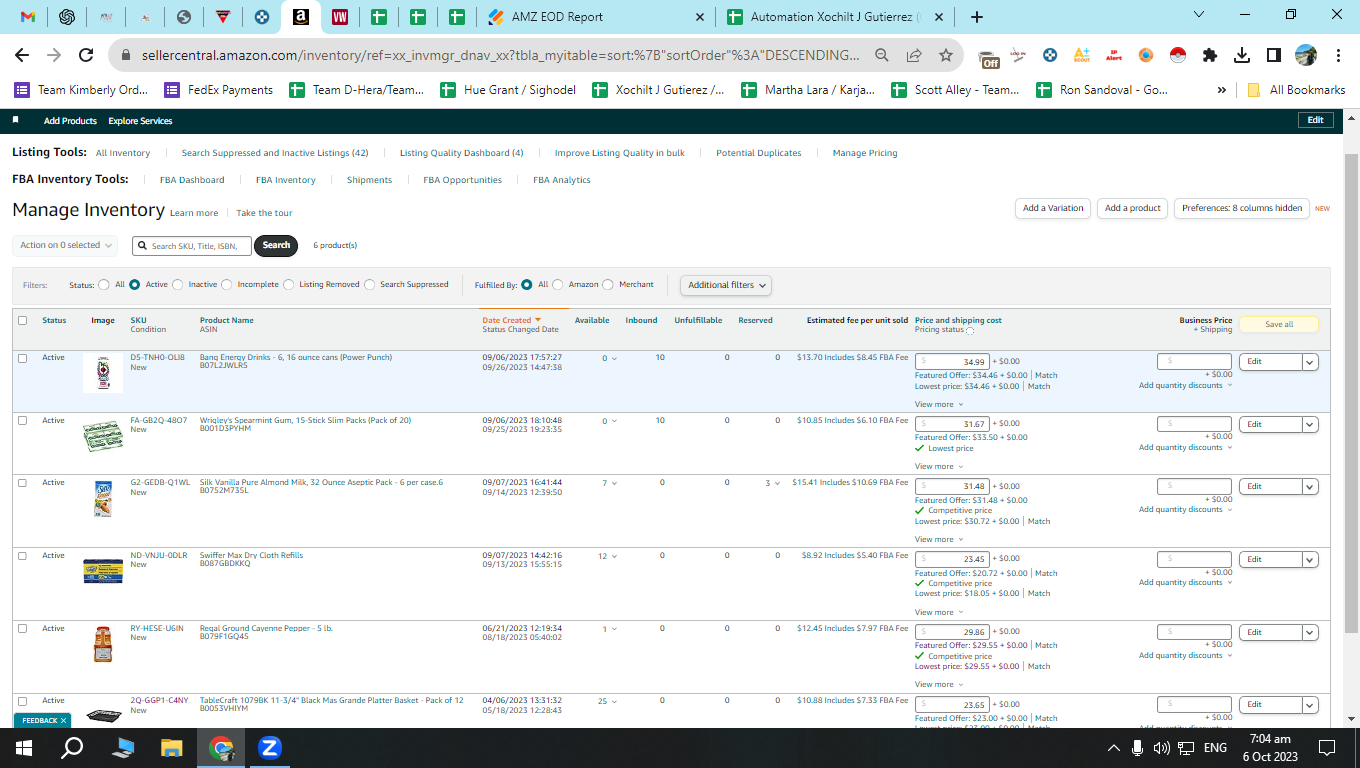
Task: Edit the 34.99 price field for Bang Energy
Action: click(952, 361)
